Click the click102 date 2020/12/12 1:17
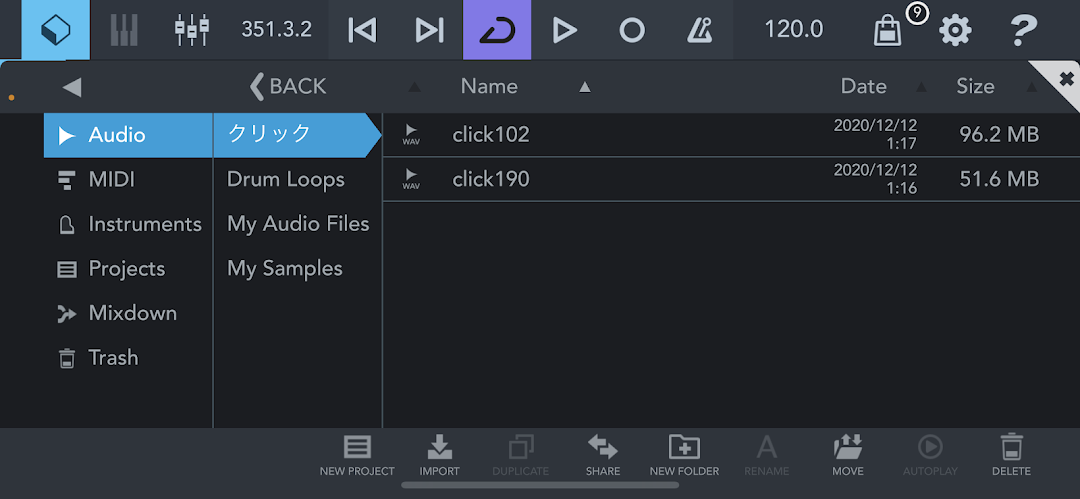 875,135
